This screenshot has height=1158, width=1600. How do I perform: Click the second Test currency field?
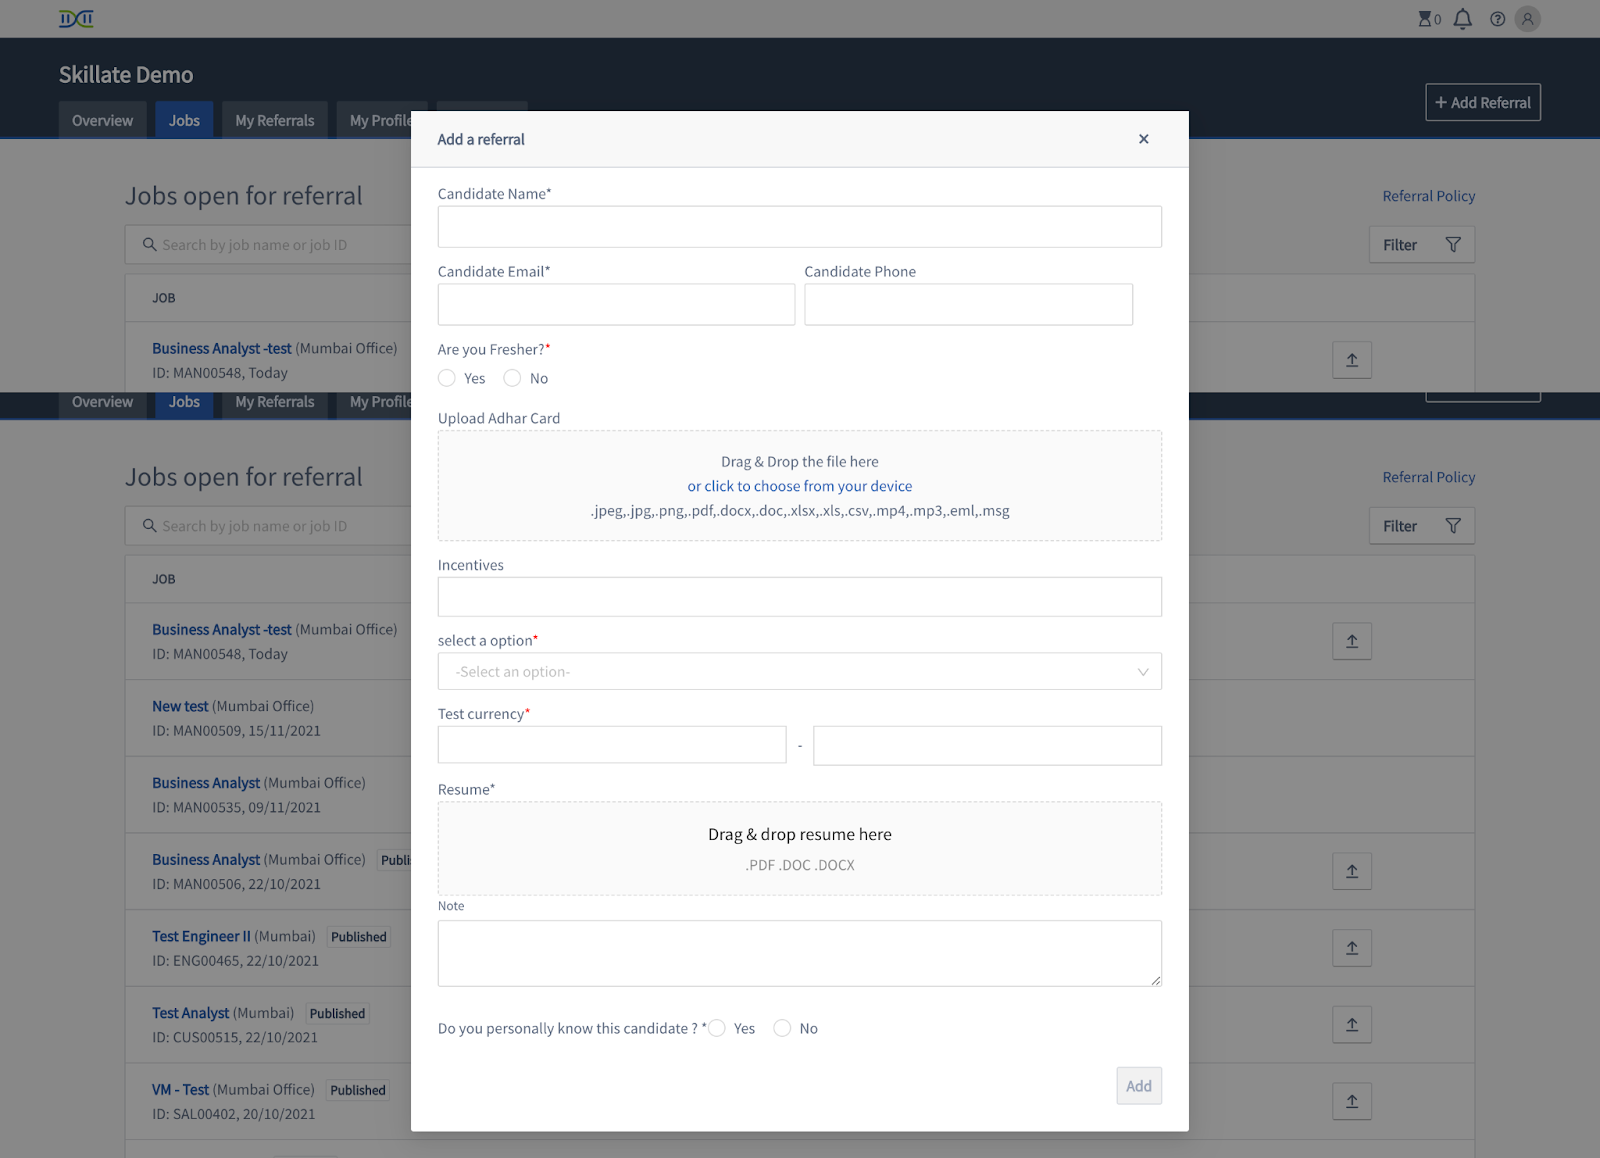click(988, 746)
